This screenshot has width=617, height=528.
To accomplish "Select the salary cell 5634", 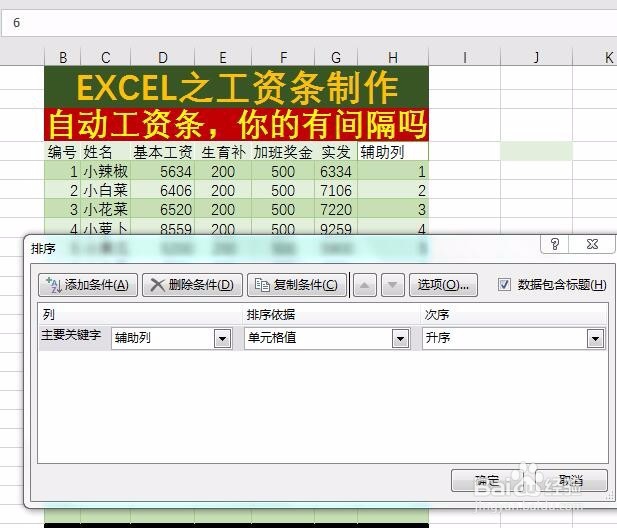I will pos(163,171).
